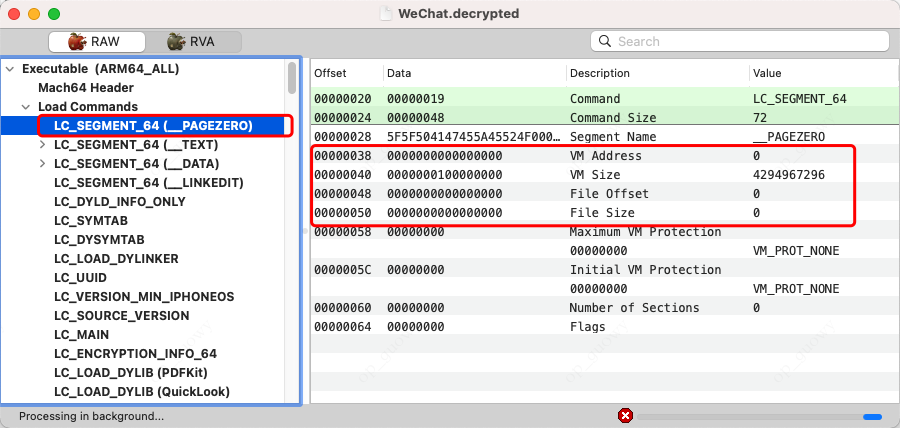Click the WeChat.decrypted document icon in title bar
Viewport: 900px width, 428px height.
pos(388,14)
